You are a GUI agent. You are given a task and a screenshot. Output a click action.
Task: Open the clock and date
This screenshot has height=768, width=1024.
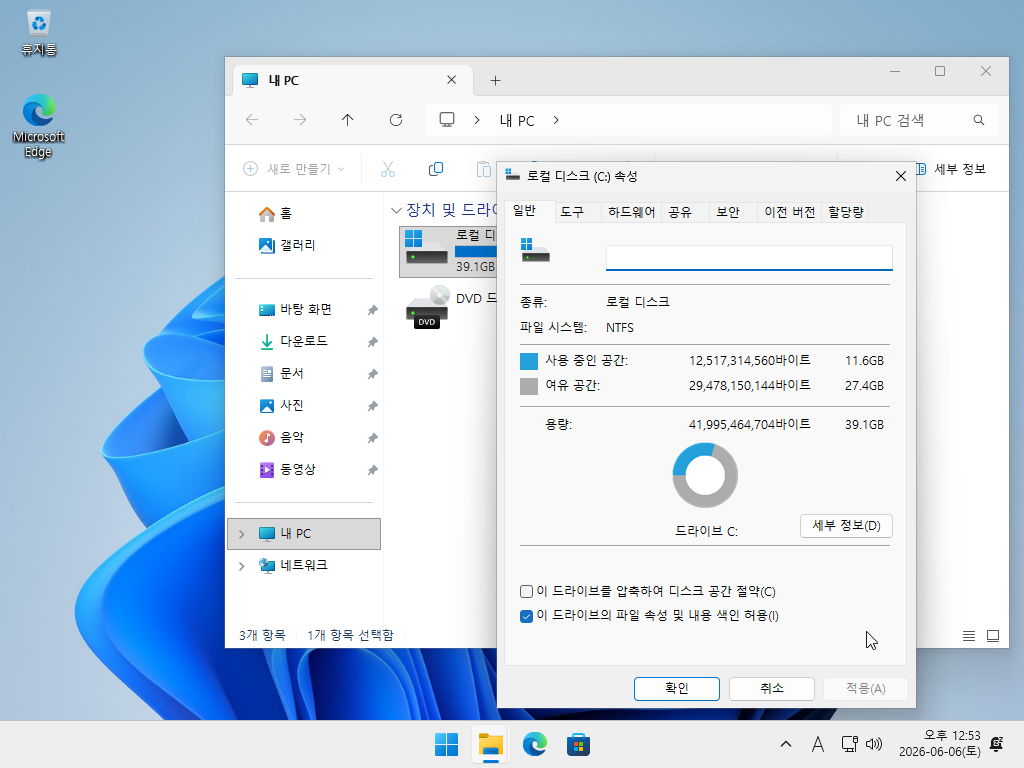click(x=939, y=744)
